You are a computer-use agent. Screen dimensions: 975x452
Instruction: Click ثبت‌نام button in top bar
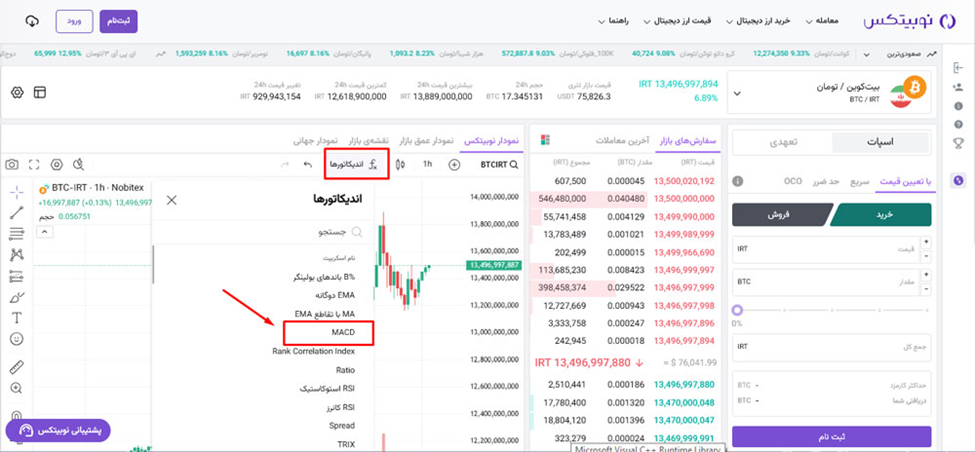click(118, 21)
